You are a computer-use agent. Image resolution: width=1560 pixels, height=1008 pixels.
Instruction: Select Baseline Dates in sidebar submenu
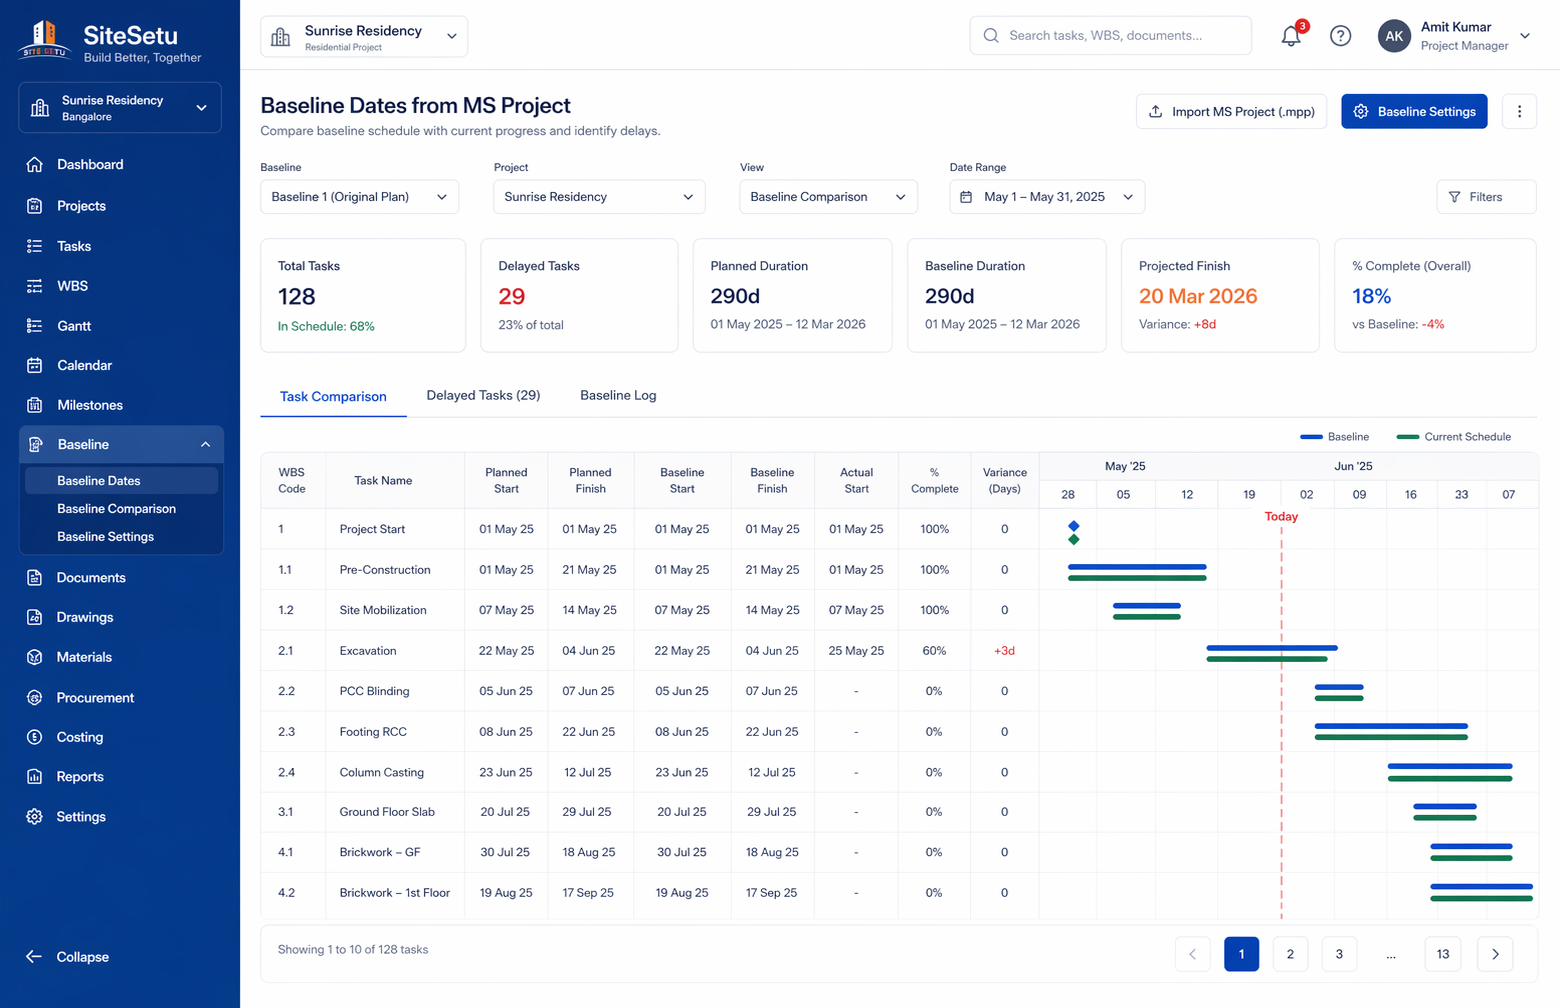click(x=121, y=481)
